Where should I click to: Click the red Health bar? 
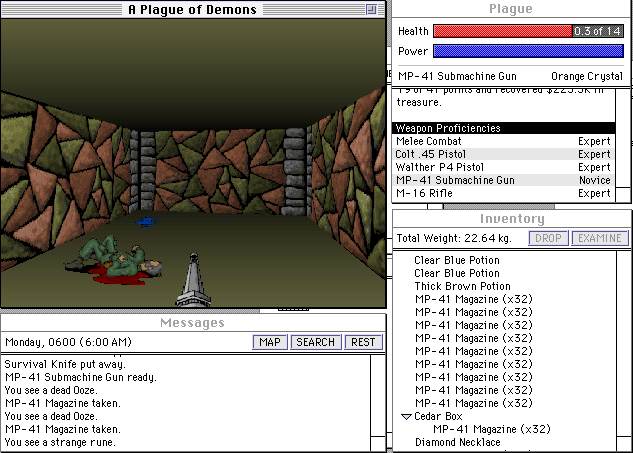pyautogui.click(x=503, y=31)
